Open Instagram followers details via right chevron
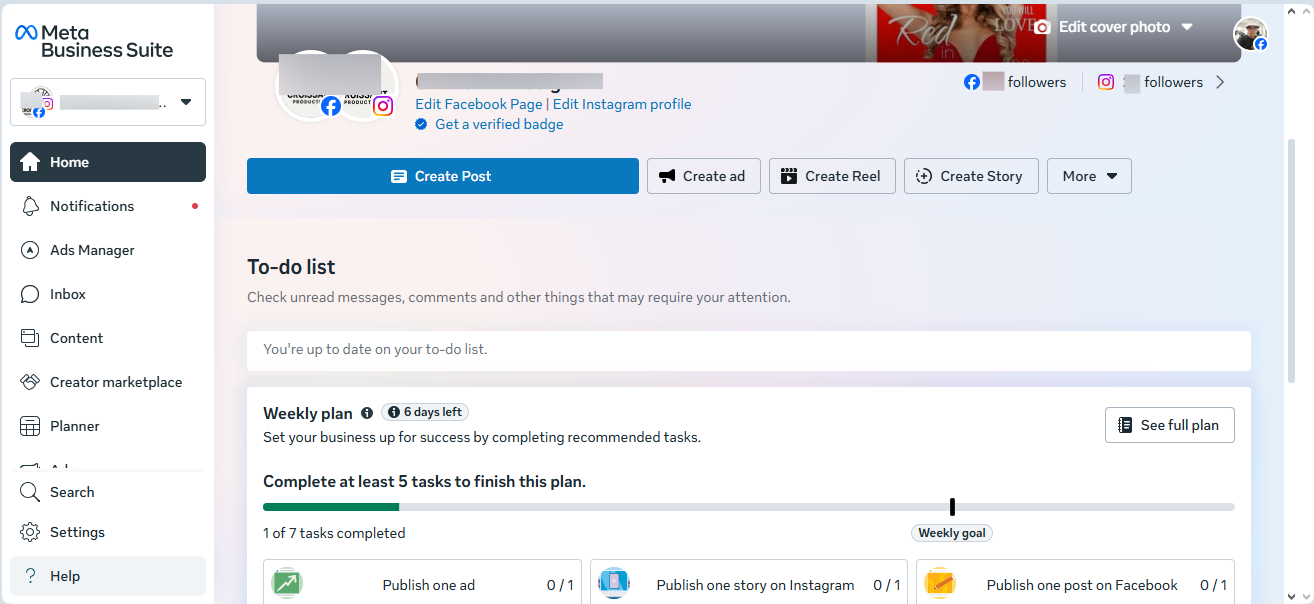 (x=1220, y=81)
